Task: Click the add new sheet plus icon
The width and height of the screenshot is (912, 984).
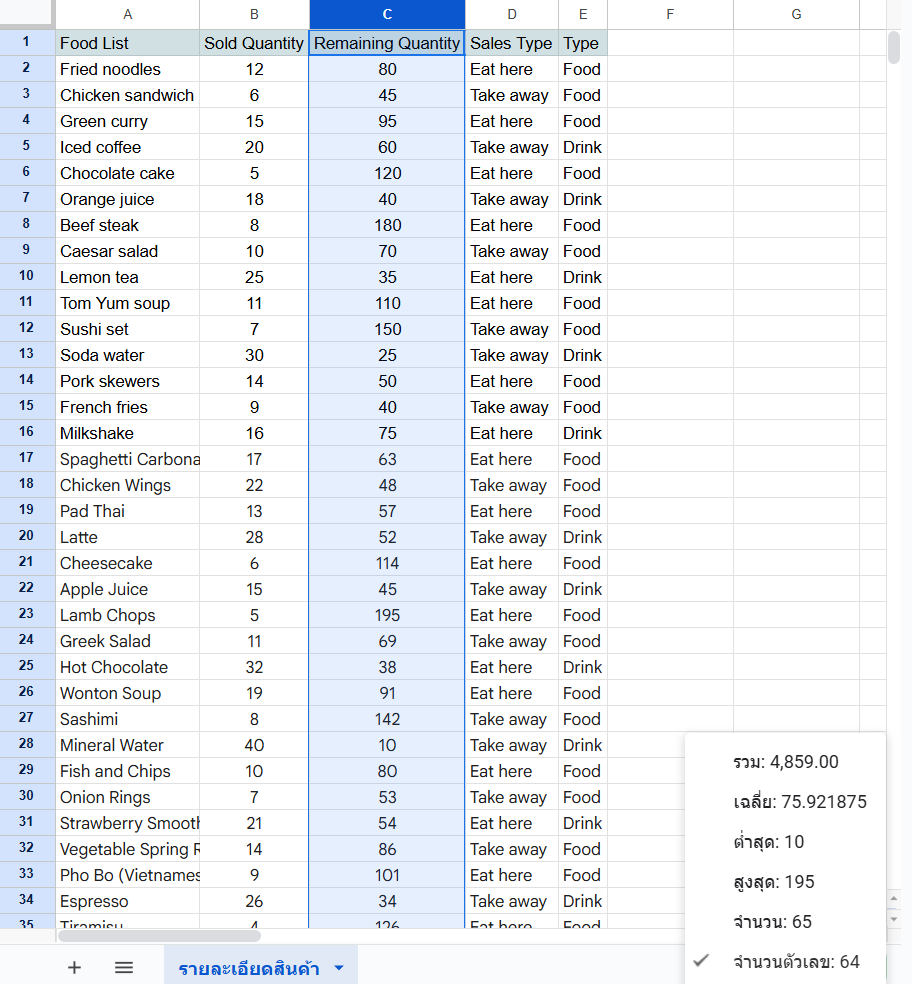Action: (74, 967)
